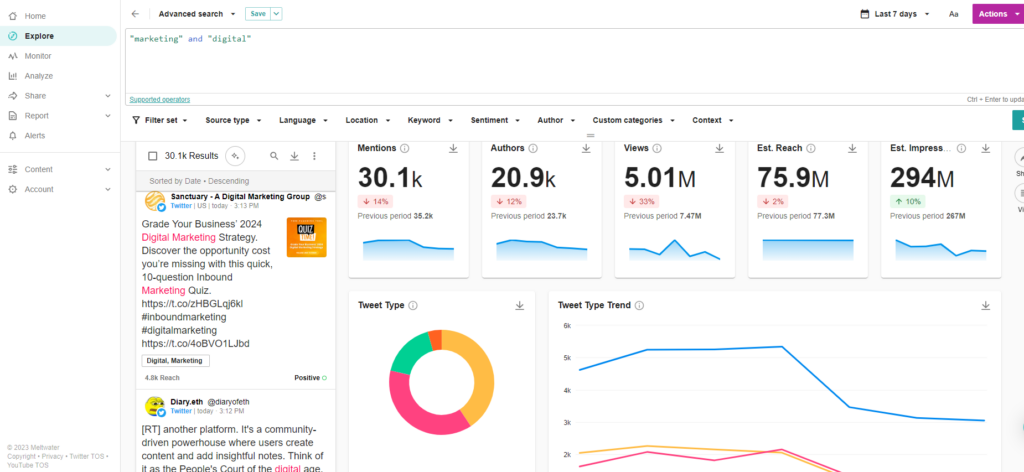
Task: Open the Advanced search dropdown
Action: pos(197,14)
